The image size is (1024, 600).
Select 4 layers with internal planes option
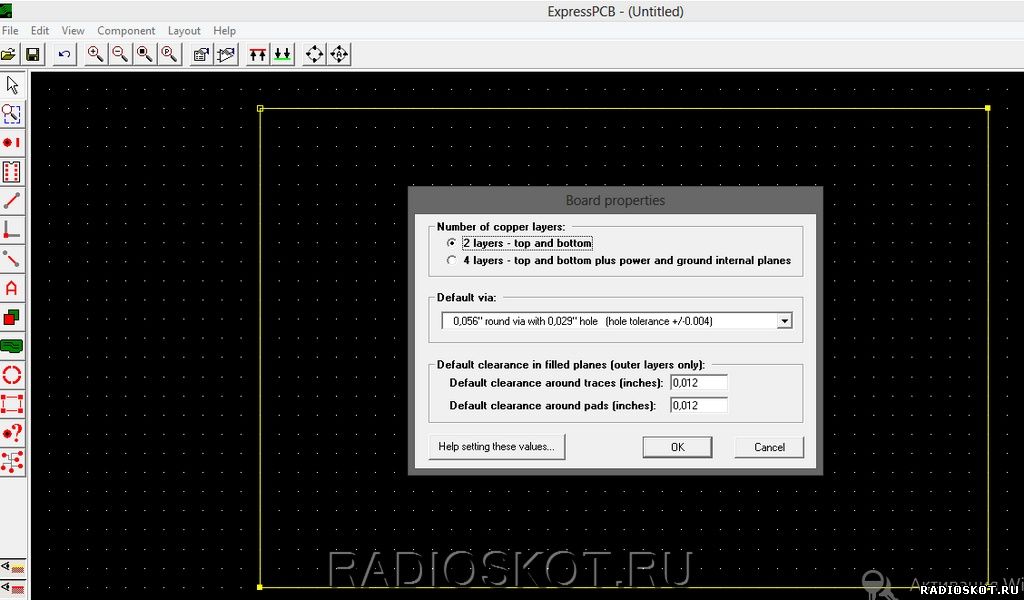click(x=618, y=261)
